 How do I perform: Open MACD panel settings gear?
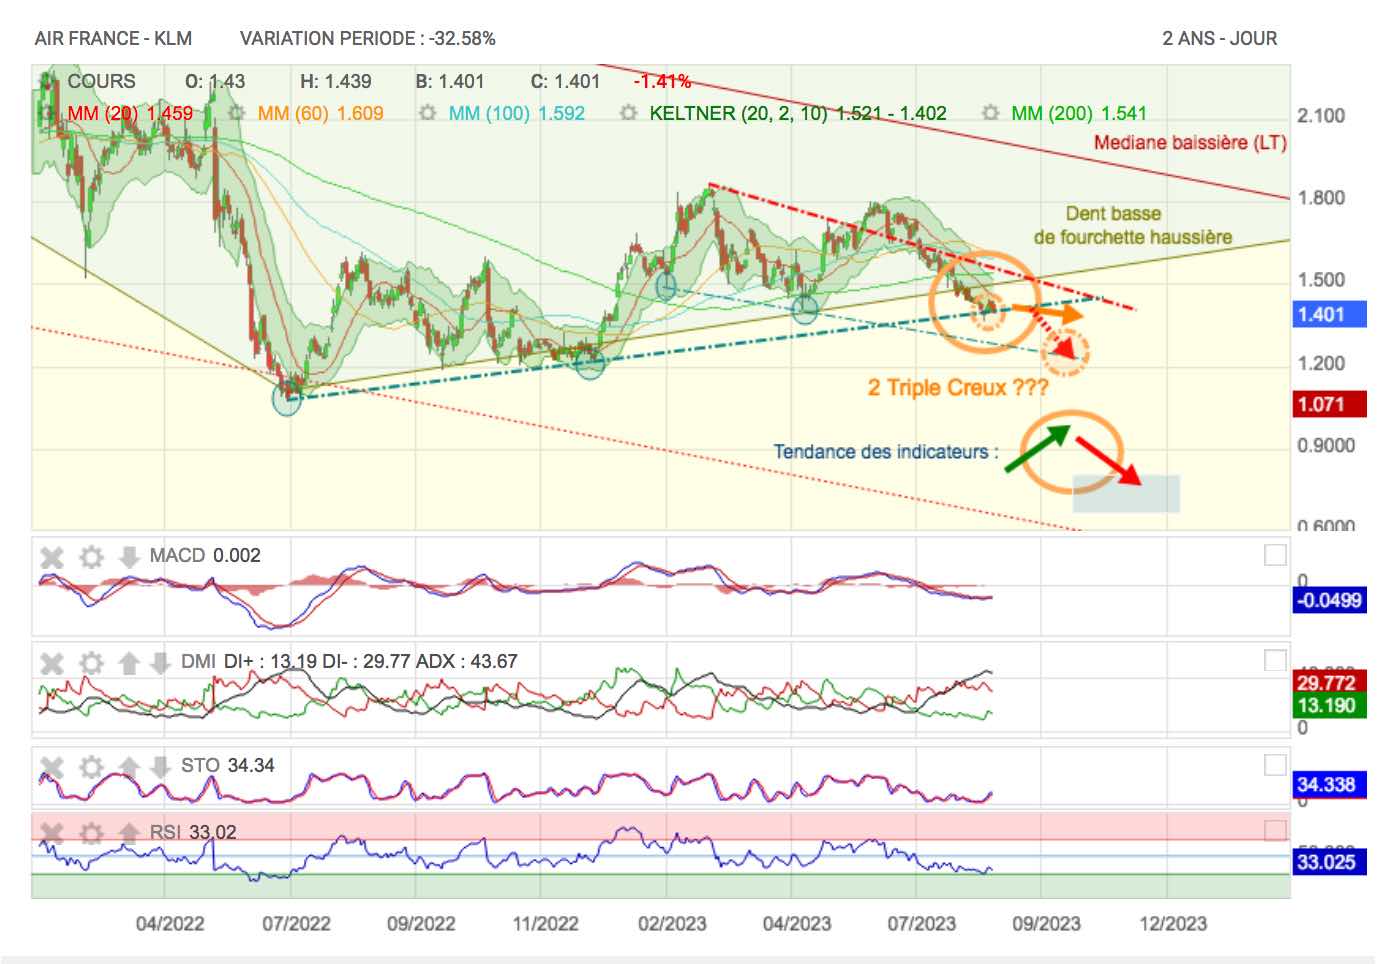[91, 556]
